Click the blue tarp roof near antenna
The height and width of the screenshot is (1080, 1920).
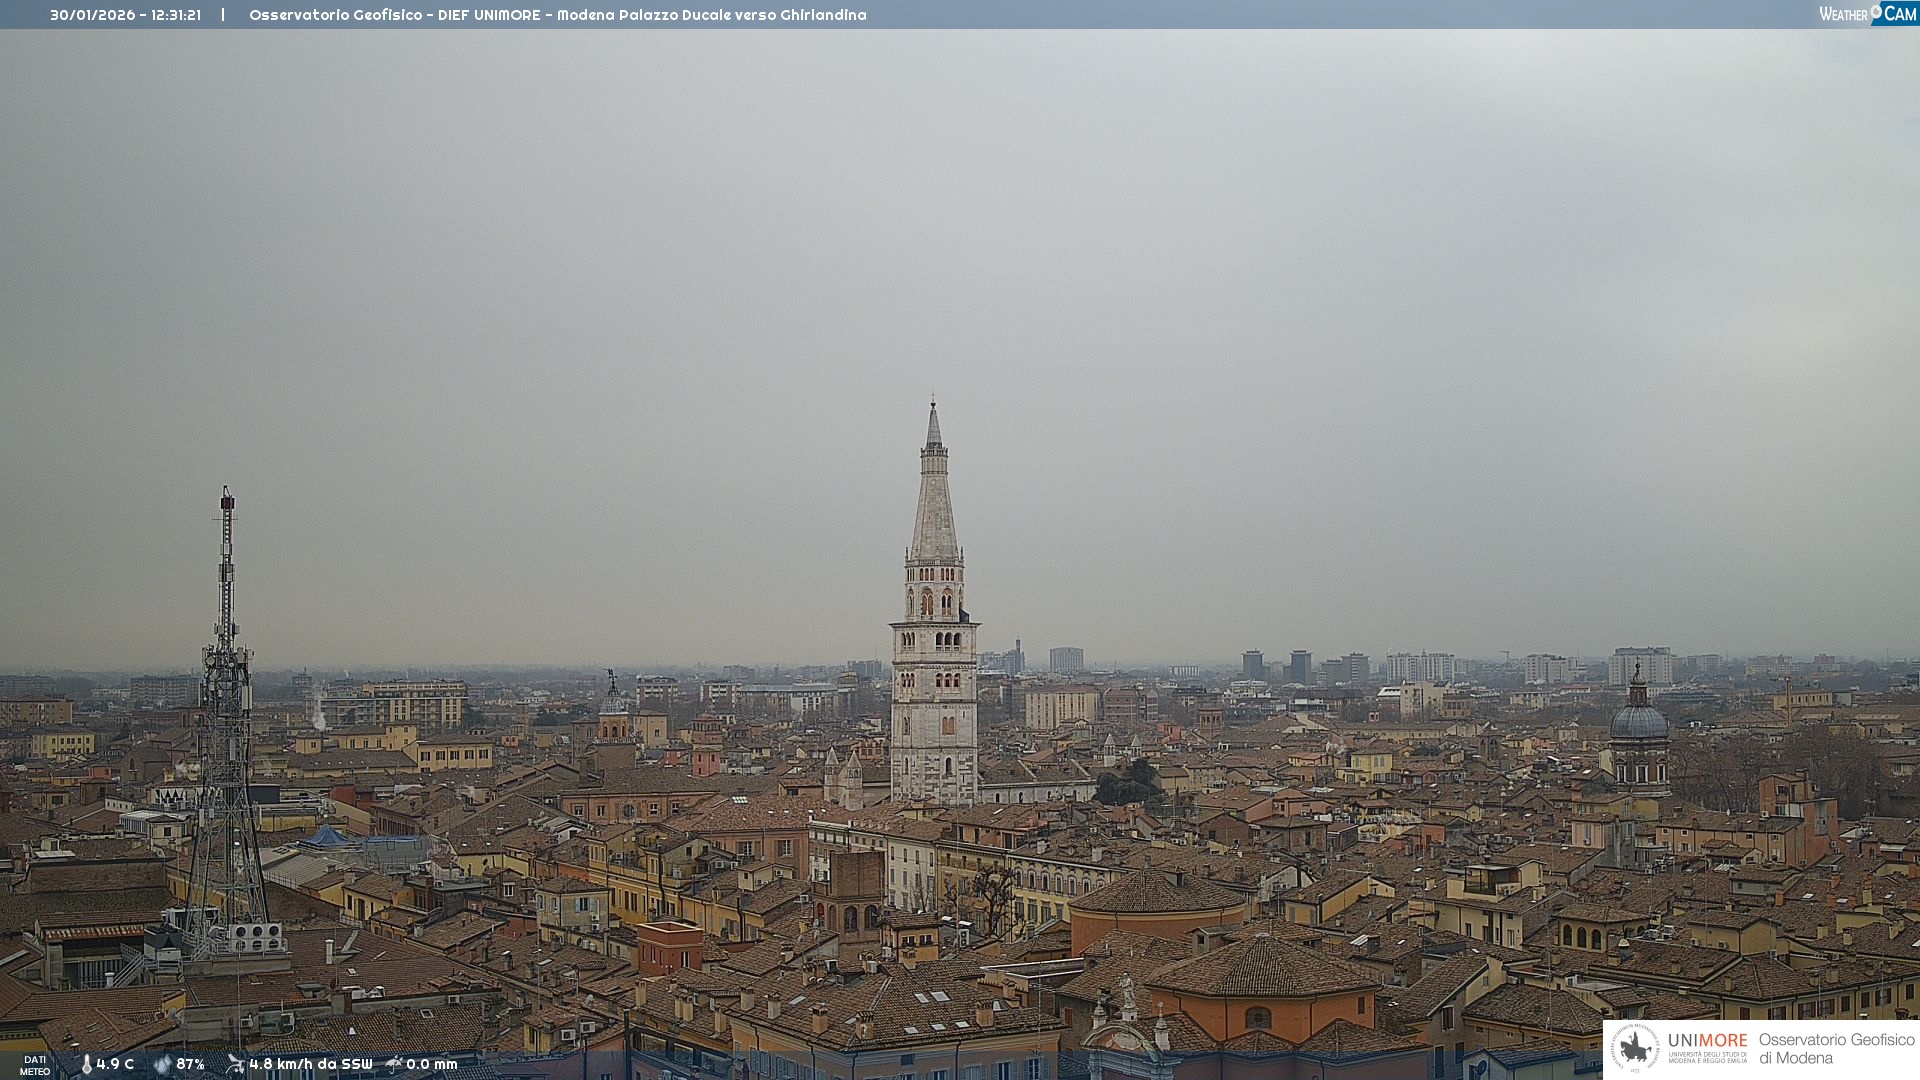[328, 837]
